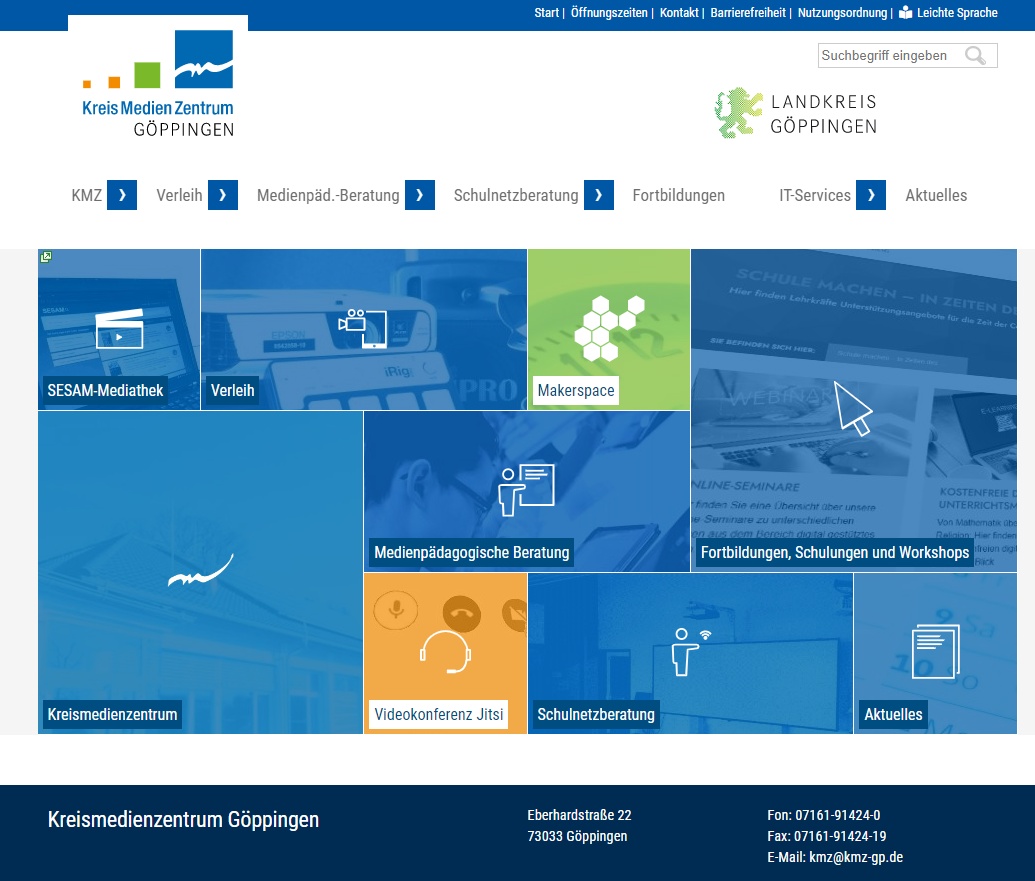Click the Verleih camera and tablet icon

[x=363, y=329]
